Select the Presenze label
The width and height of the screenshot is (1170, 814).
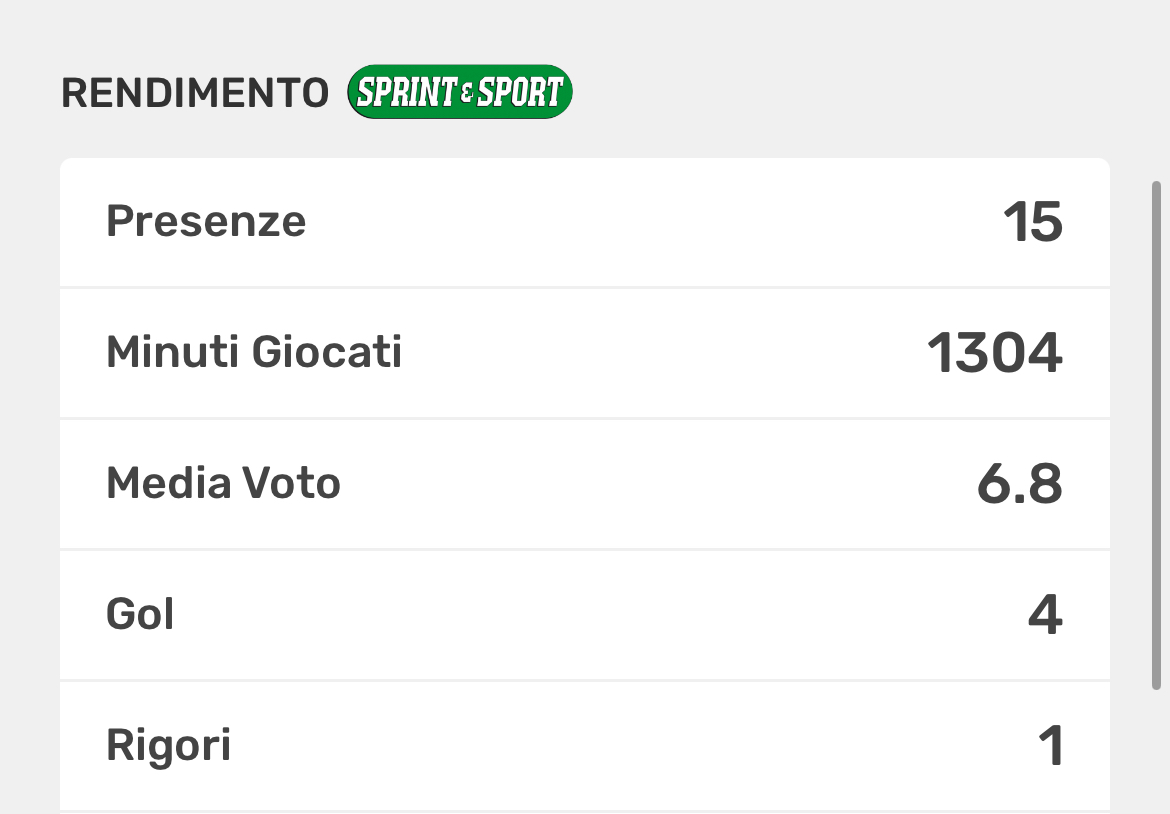206,221
